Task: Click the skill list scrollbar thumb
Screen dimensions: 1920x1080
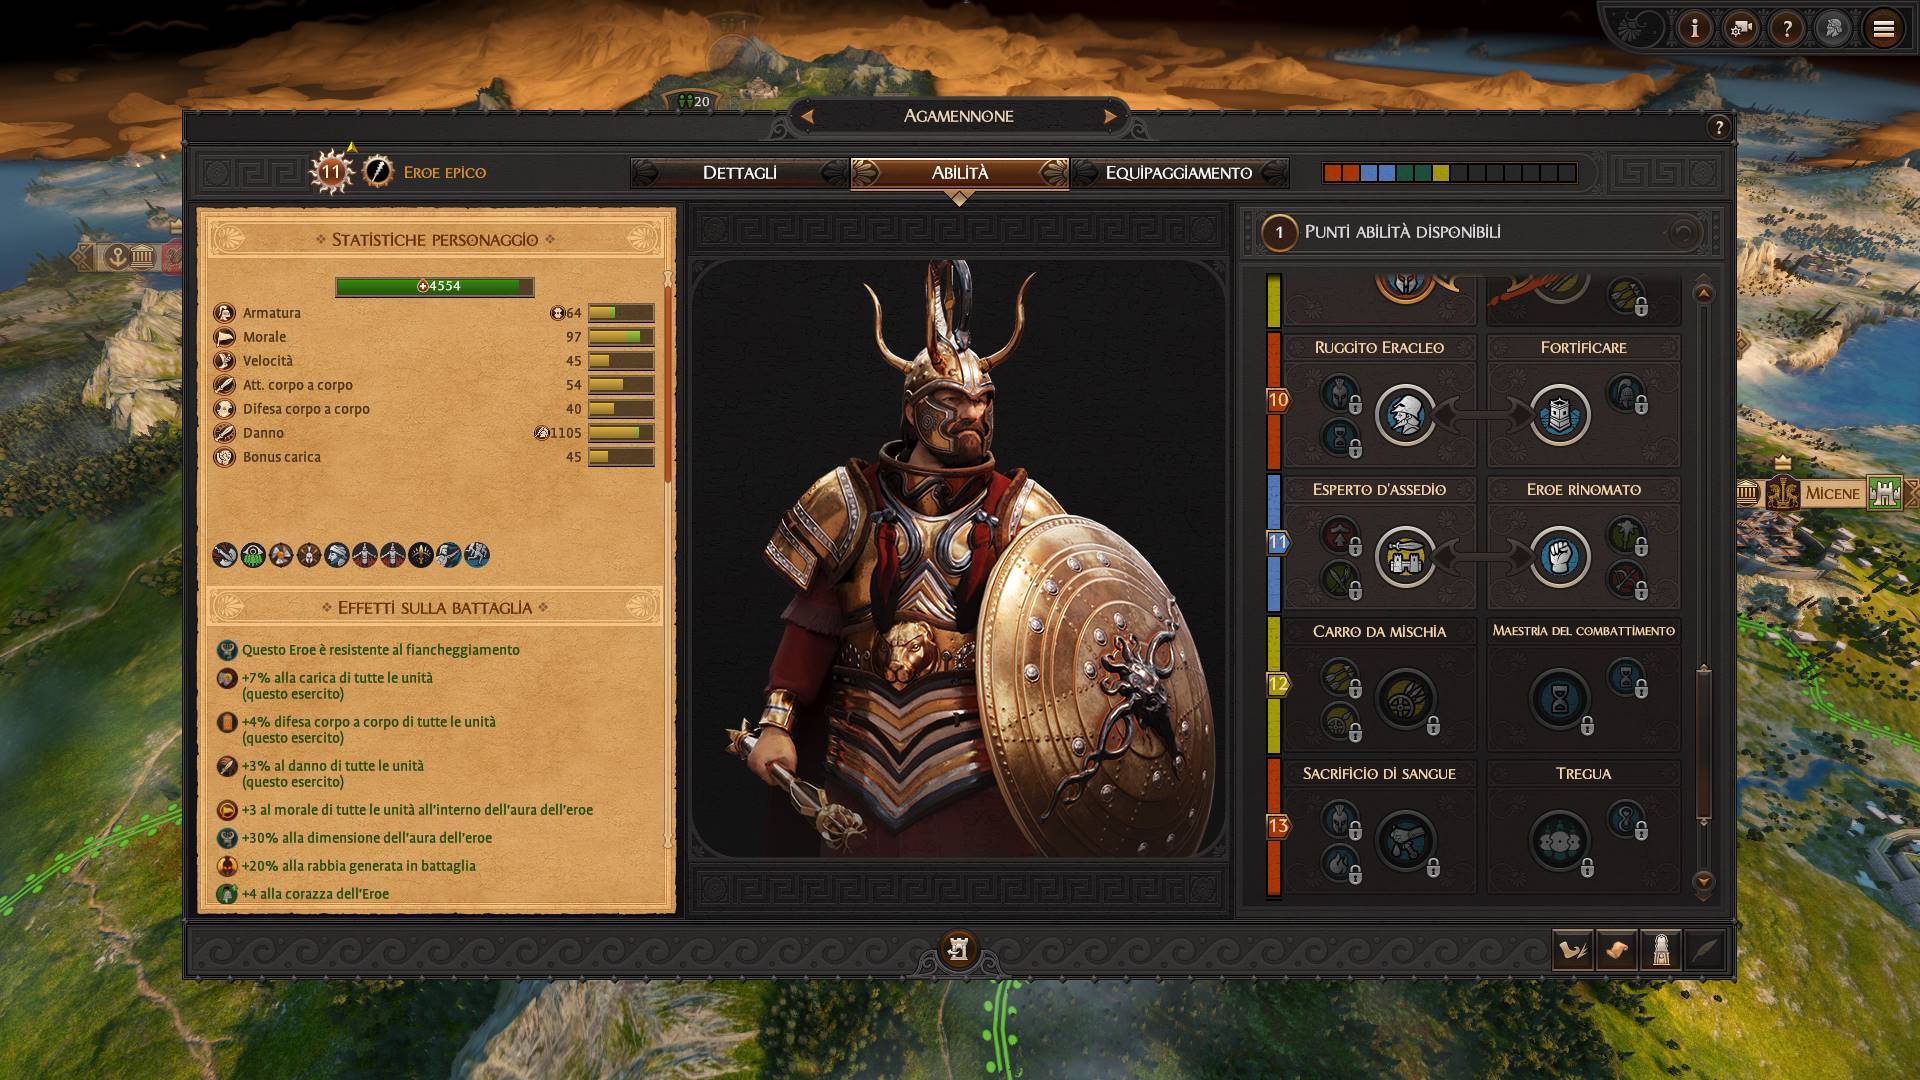Action: 1704,743
